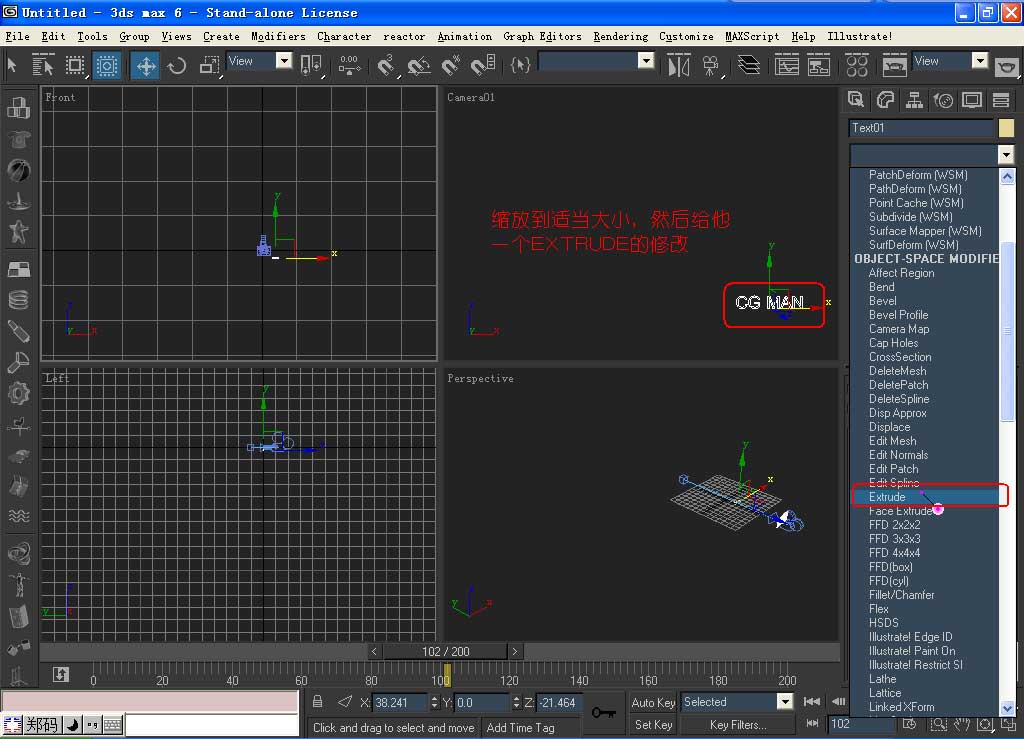1024x739 pixels.
Task: Click the time slider 102 / 200
Action: point(445,652)
